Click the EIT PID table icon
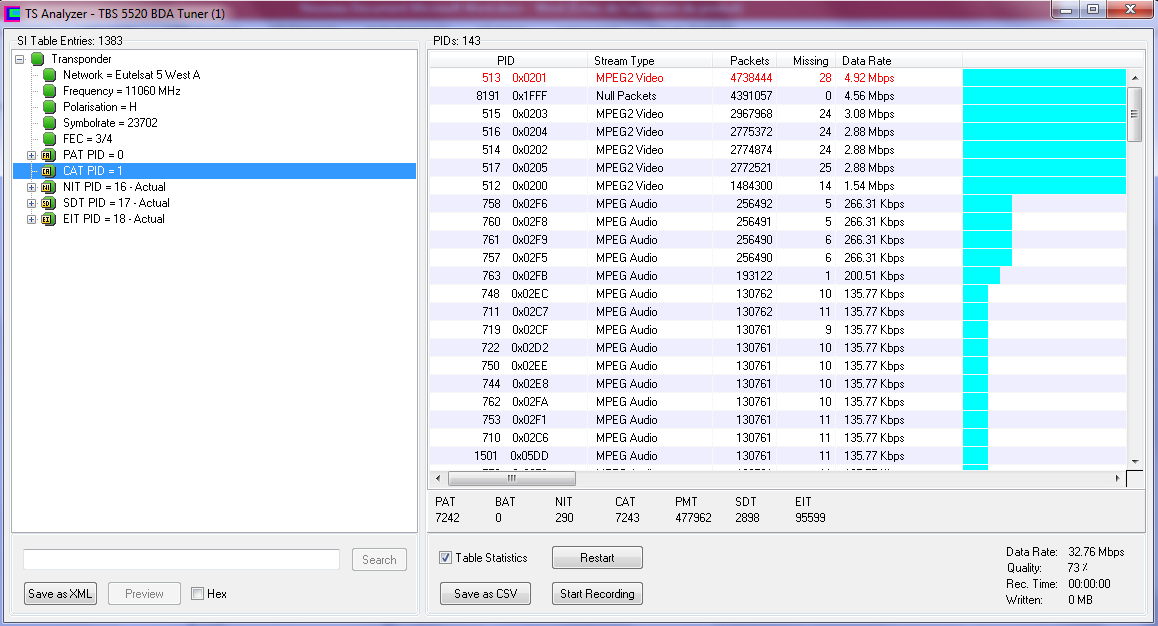The image size is (1158, 626). [47, 219]
